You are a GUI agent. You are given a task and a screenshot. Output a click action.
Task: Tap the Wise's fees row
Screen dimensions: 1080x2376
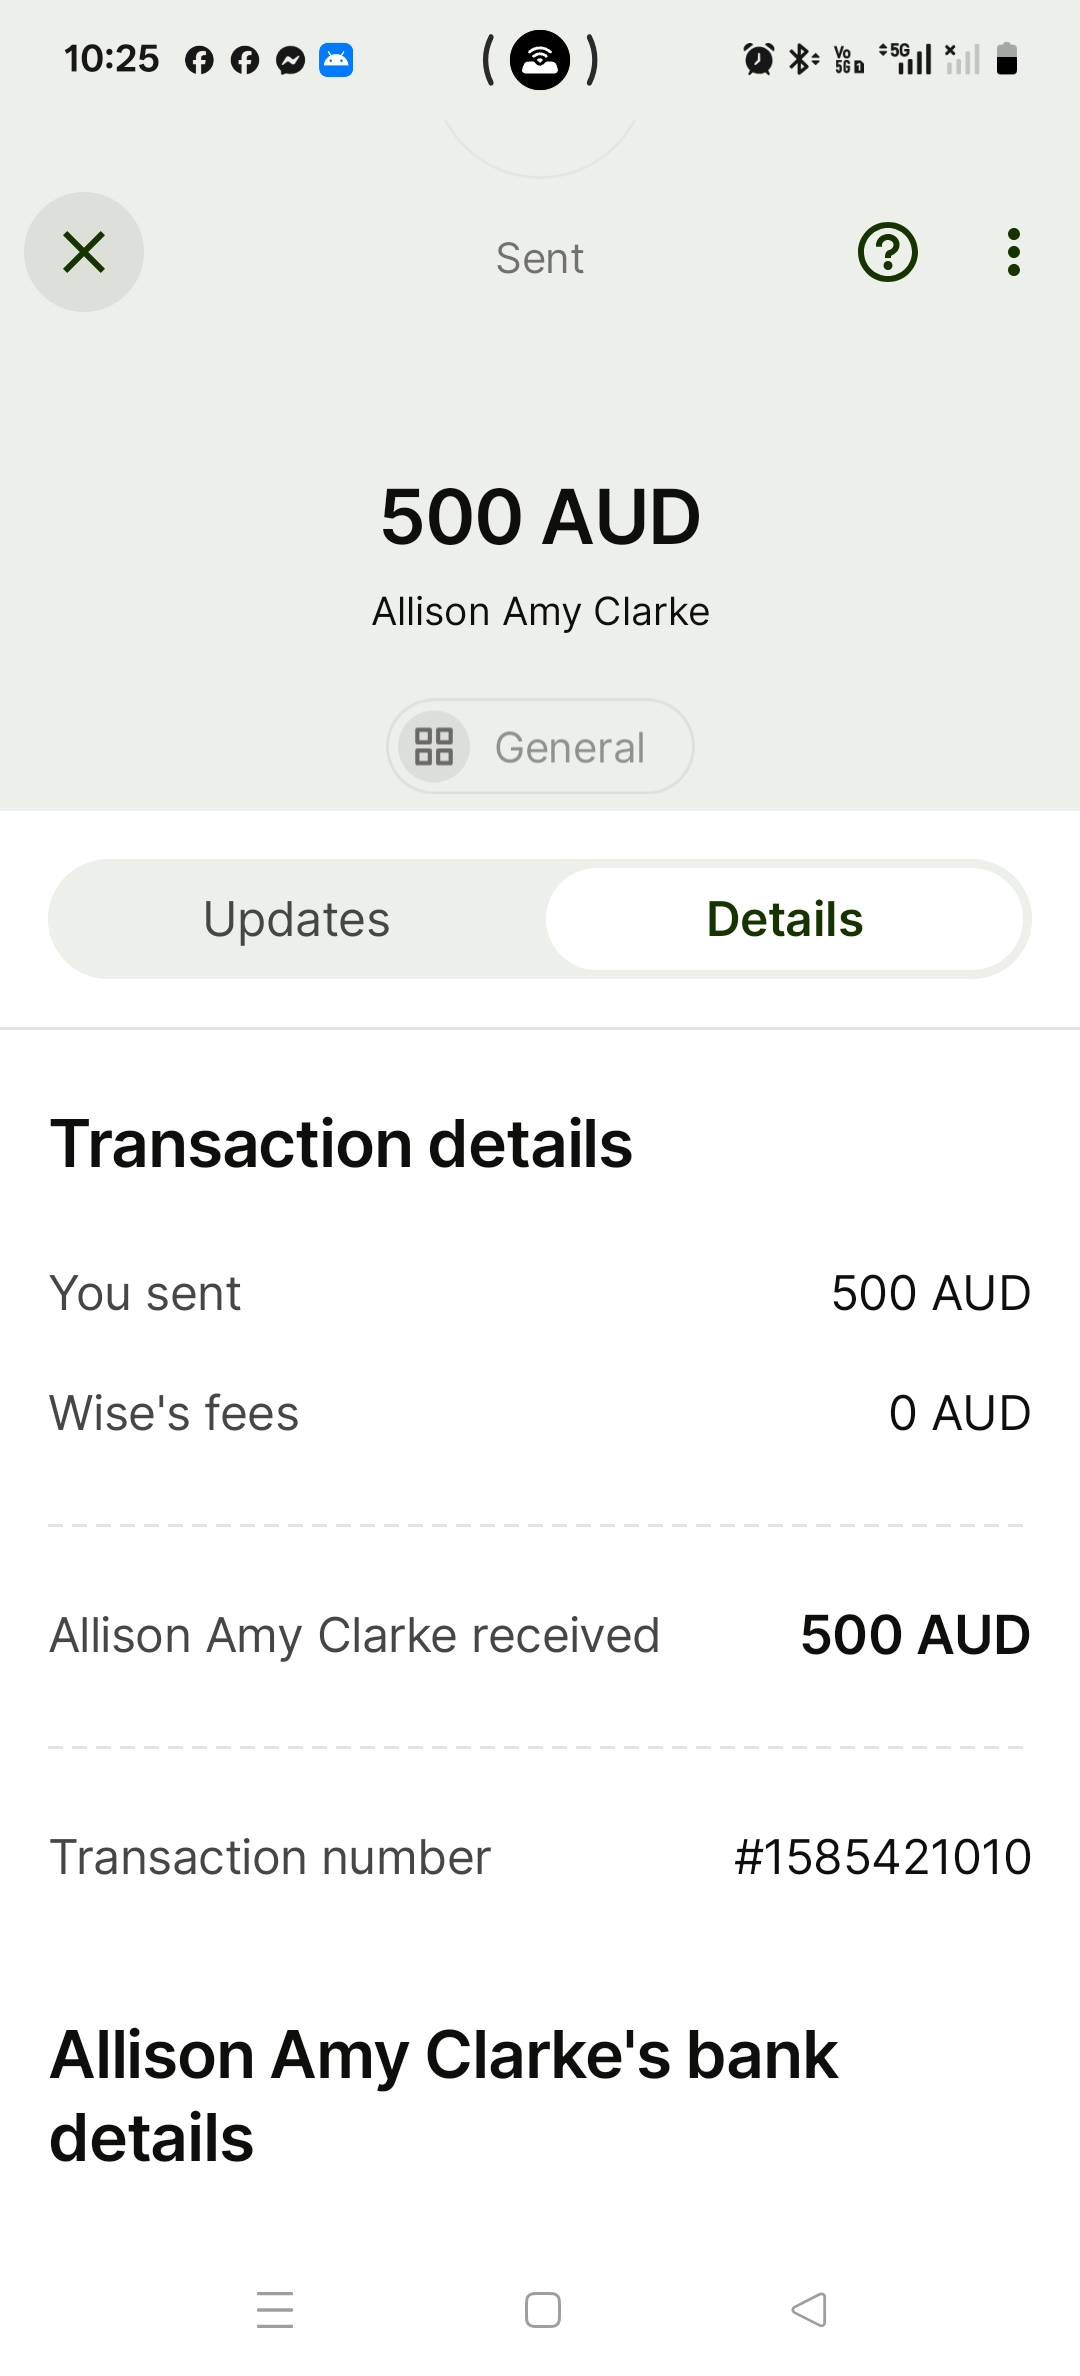[x=540, y=1413]
